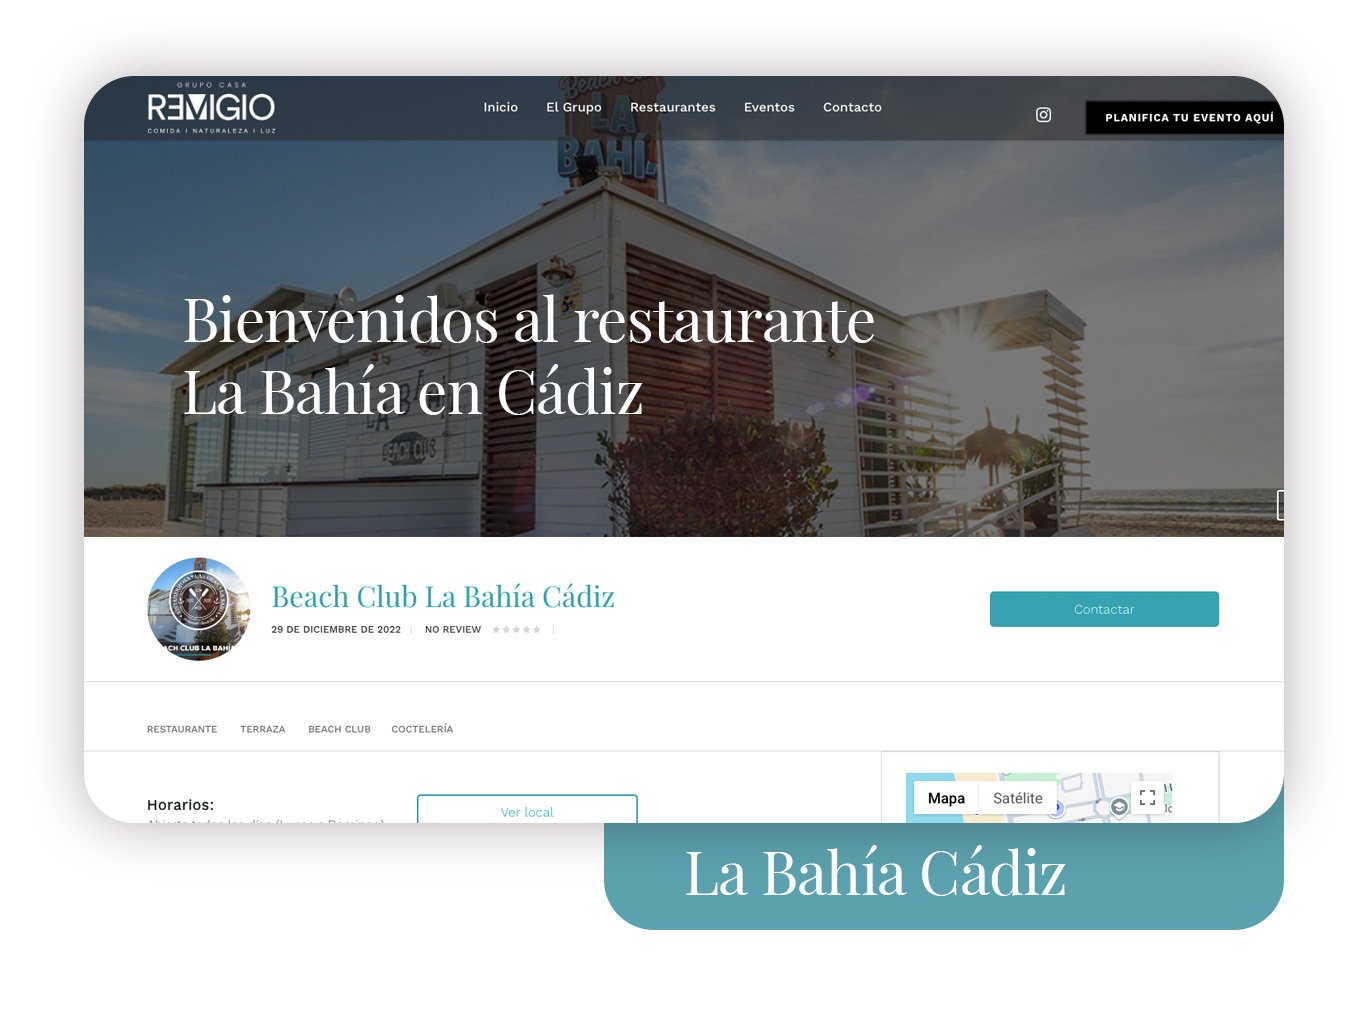Open the Restaurantes navigation menu
Screen dimensions: 1350x1024
672,107
